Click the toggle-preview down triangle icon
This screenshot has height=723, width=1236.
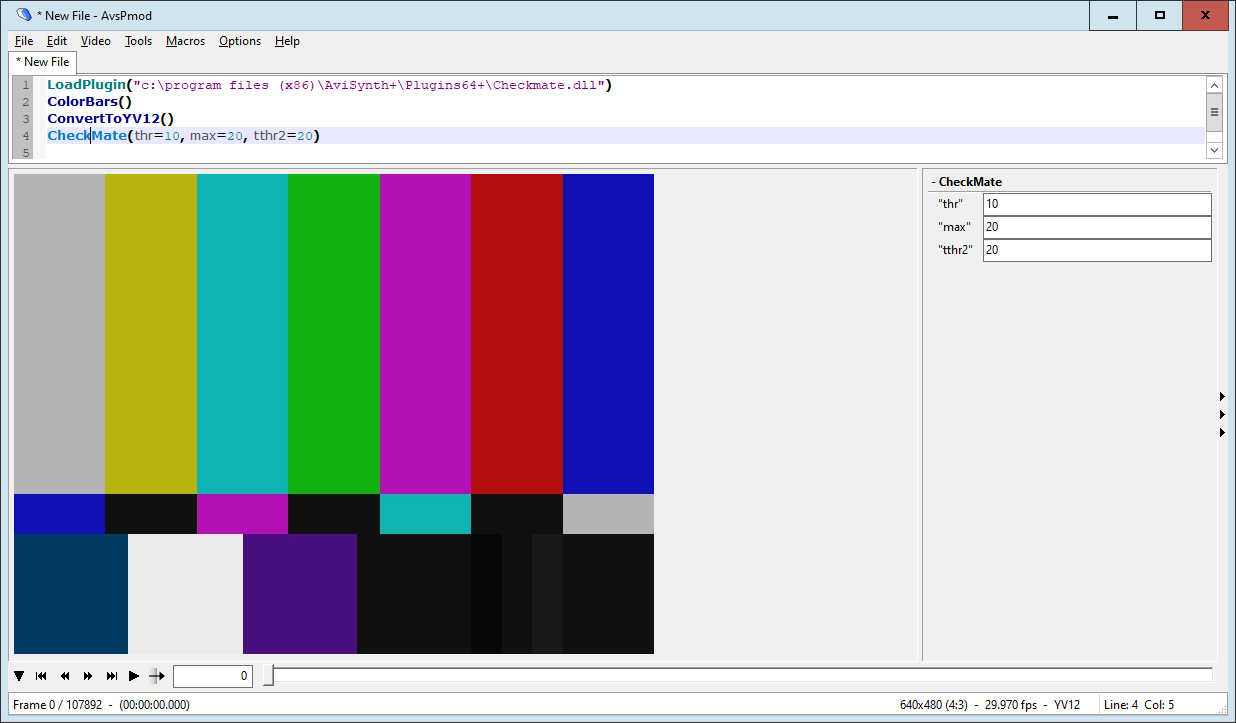pyautogui.click(x=19, y=676)
